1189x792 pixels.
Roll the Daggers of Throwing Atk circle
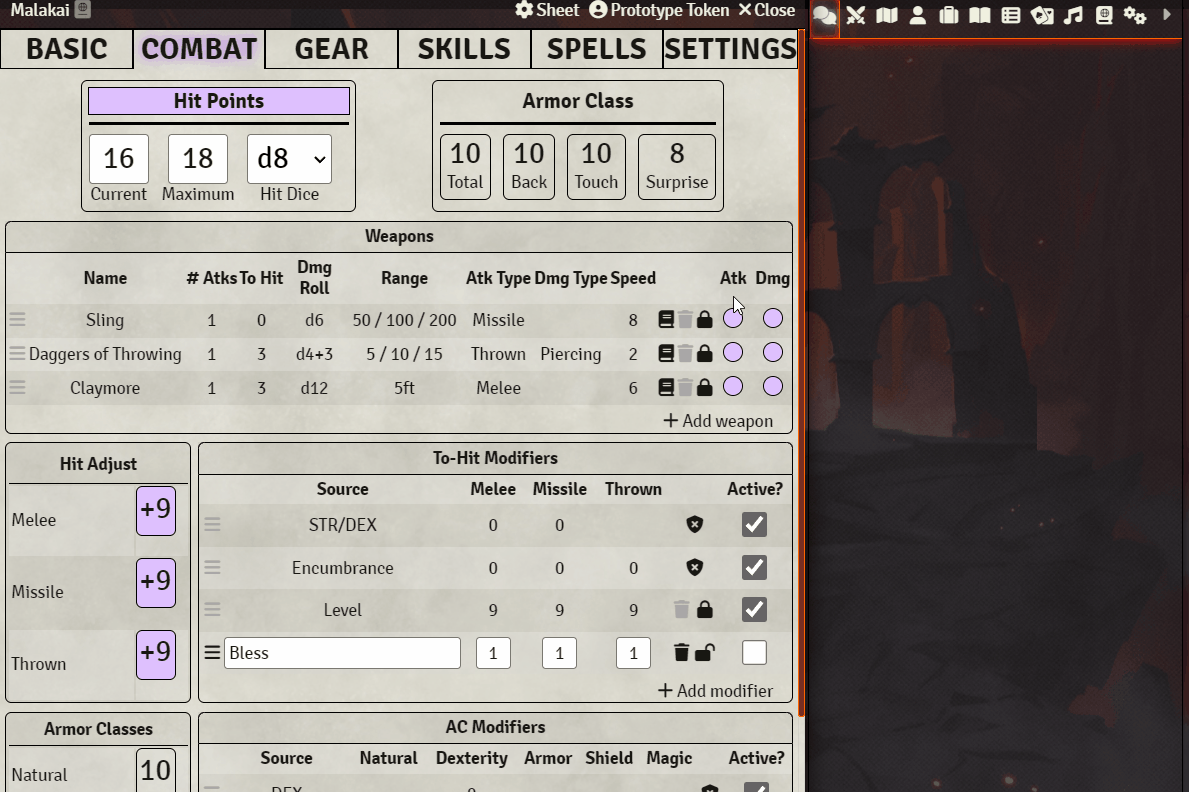pyautogui.click(x=733, y=353)
